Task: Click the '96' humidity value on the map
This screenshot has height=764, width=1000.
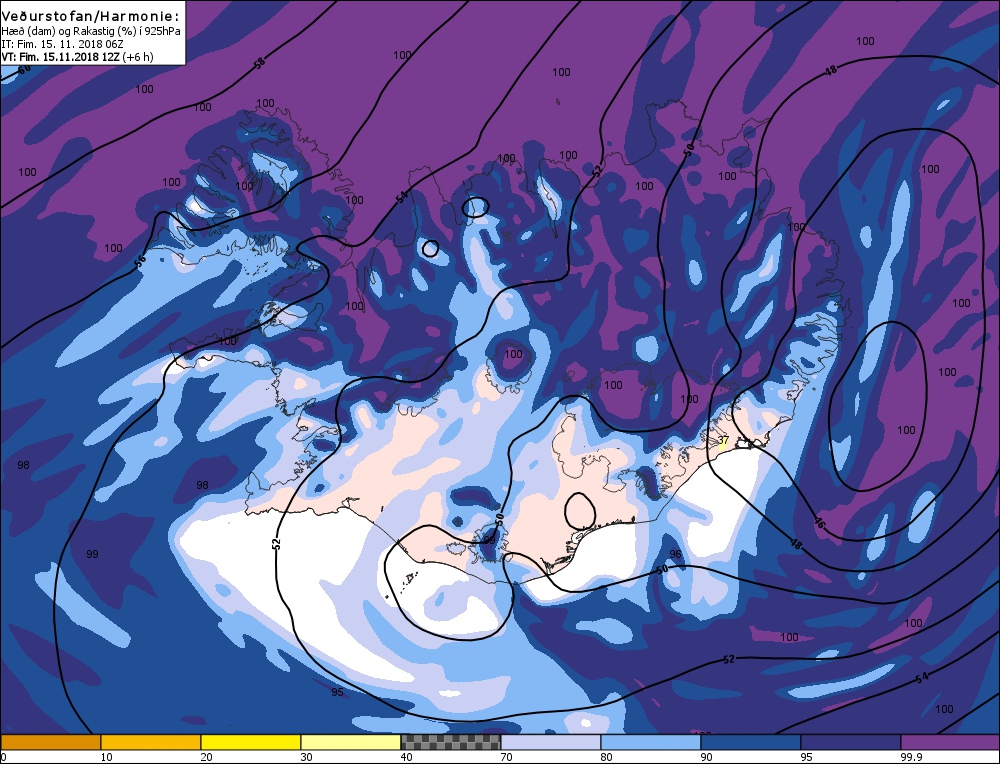Action: pyautogui.click(x=675, y=554)
